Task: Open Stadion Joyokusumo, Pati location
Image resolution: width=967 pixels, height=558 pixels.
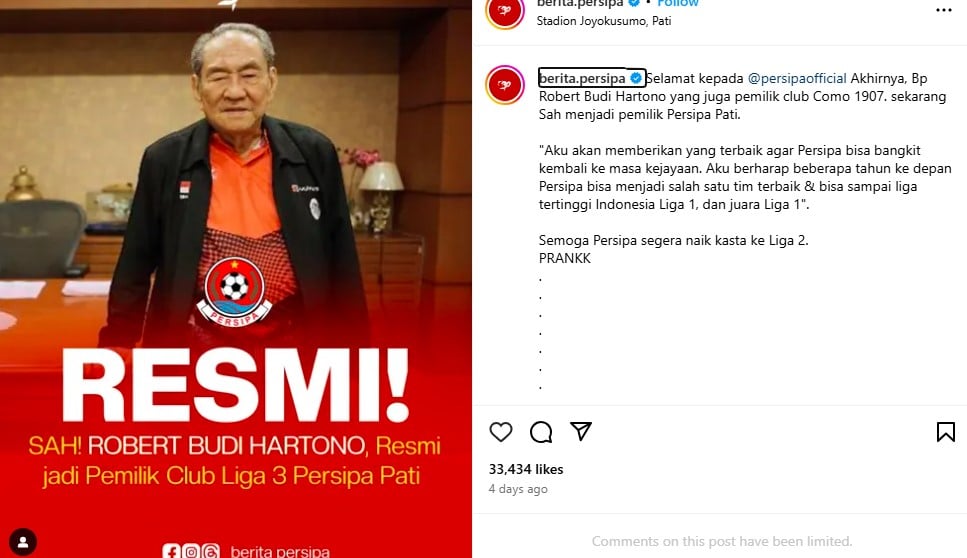Action: point(603,21)
